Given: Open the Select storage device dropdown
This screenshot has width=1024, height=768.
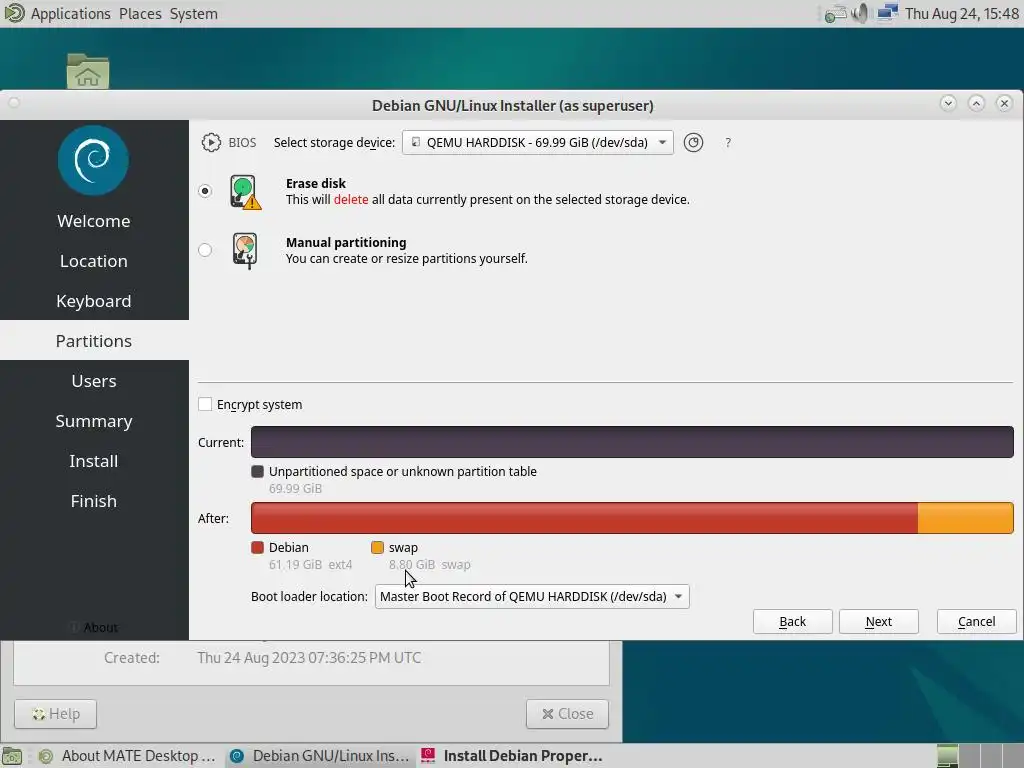Looking at the screenshot, I should click(x=537, y=142).
